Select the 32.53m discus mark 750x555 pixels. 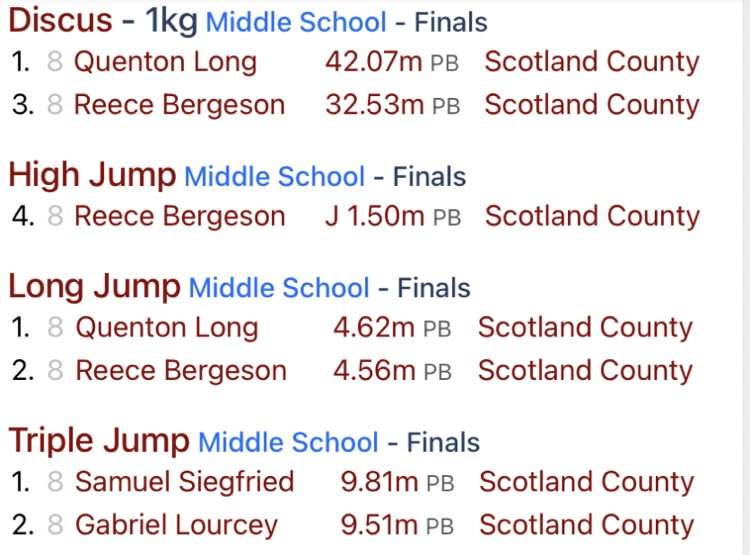tap(374, 105)
